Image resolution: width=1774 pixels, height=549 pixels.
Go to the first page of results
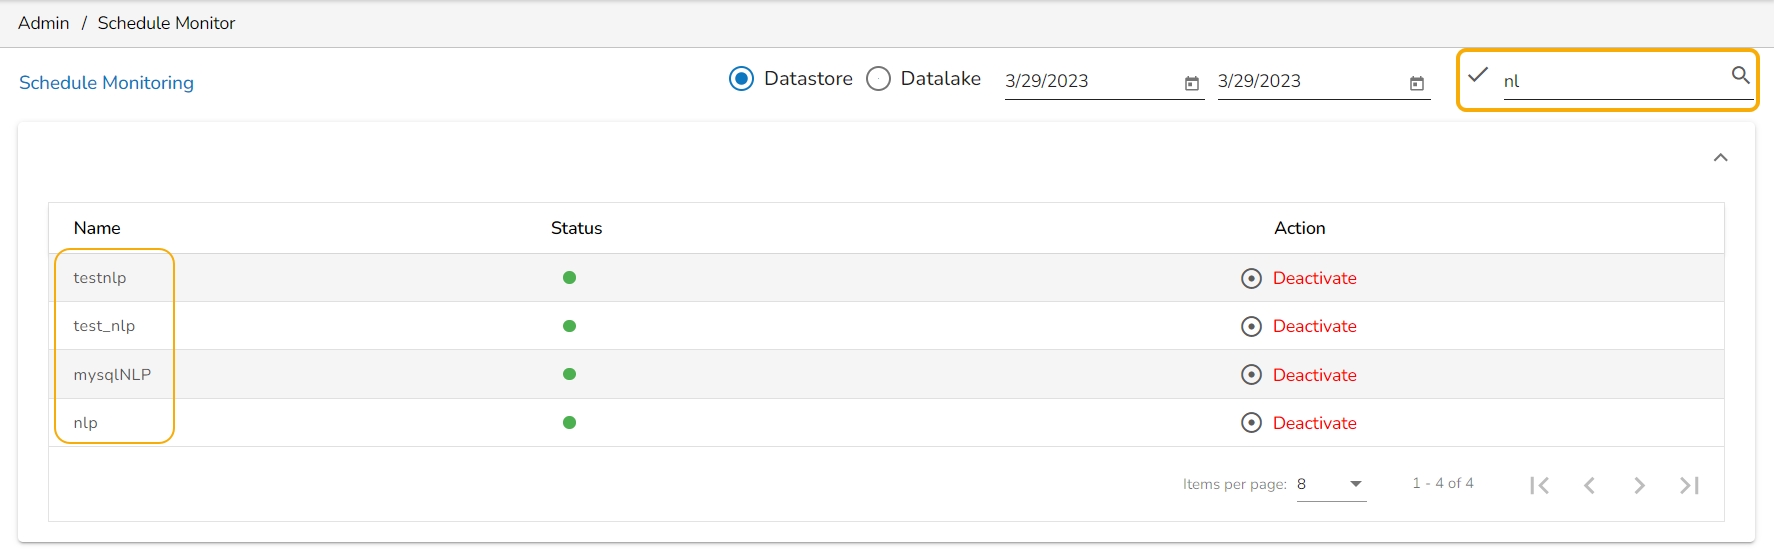[x=1539, y=485]
